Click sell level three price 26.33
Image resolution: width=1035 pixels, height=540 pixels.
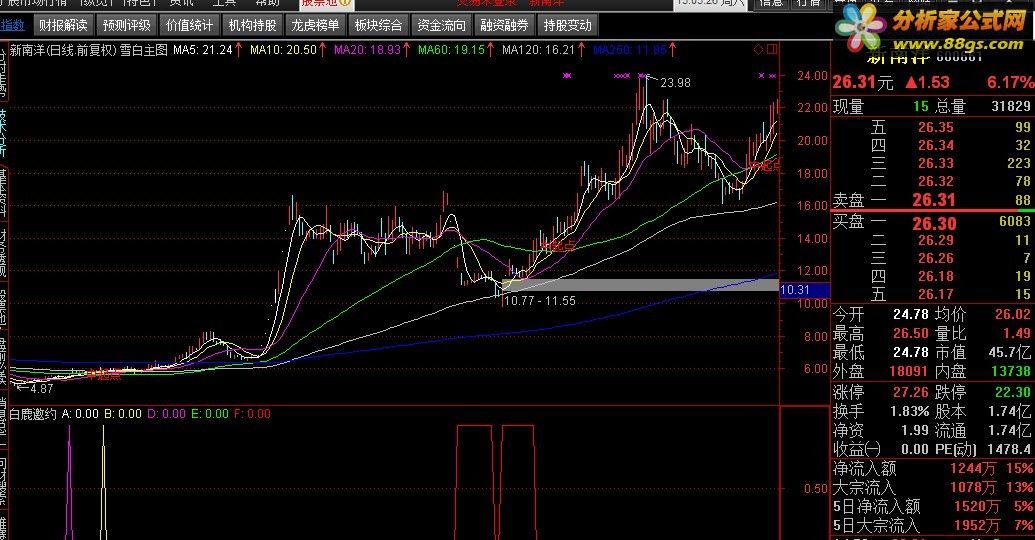tap(936, 163)
